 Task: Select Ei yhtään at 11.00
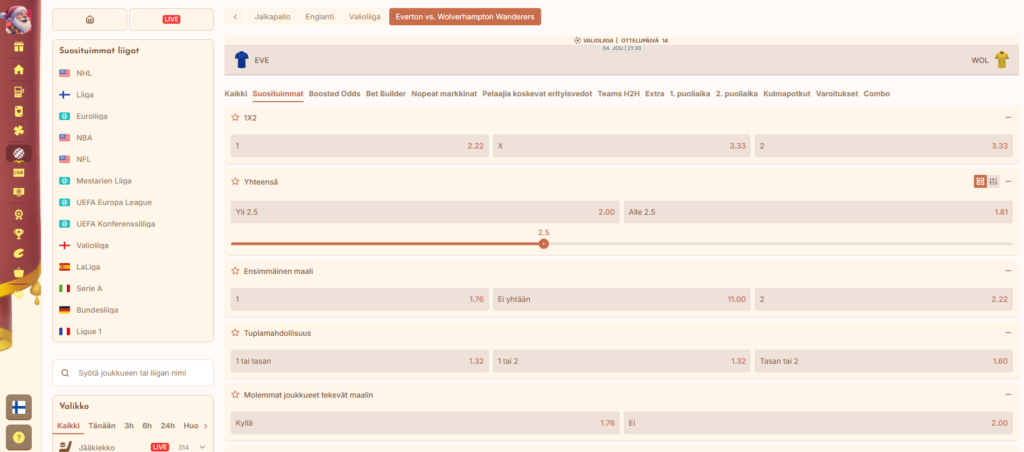coord(622,299)
